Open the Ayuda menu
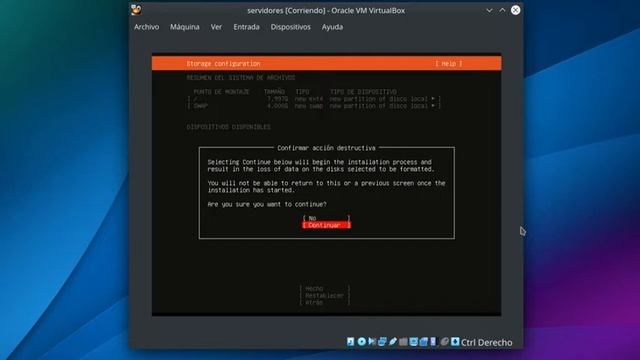Viewport: 640px width, 360px height. 332,27
